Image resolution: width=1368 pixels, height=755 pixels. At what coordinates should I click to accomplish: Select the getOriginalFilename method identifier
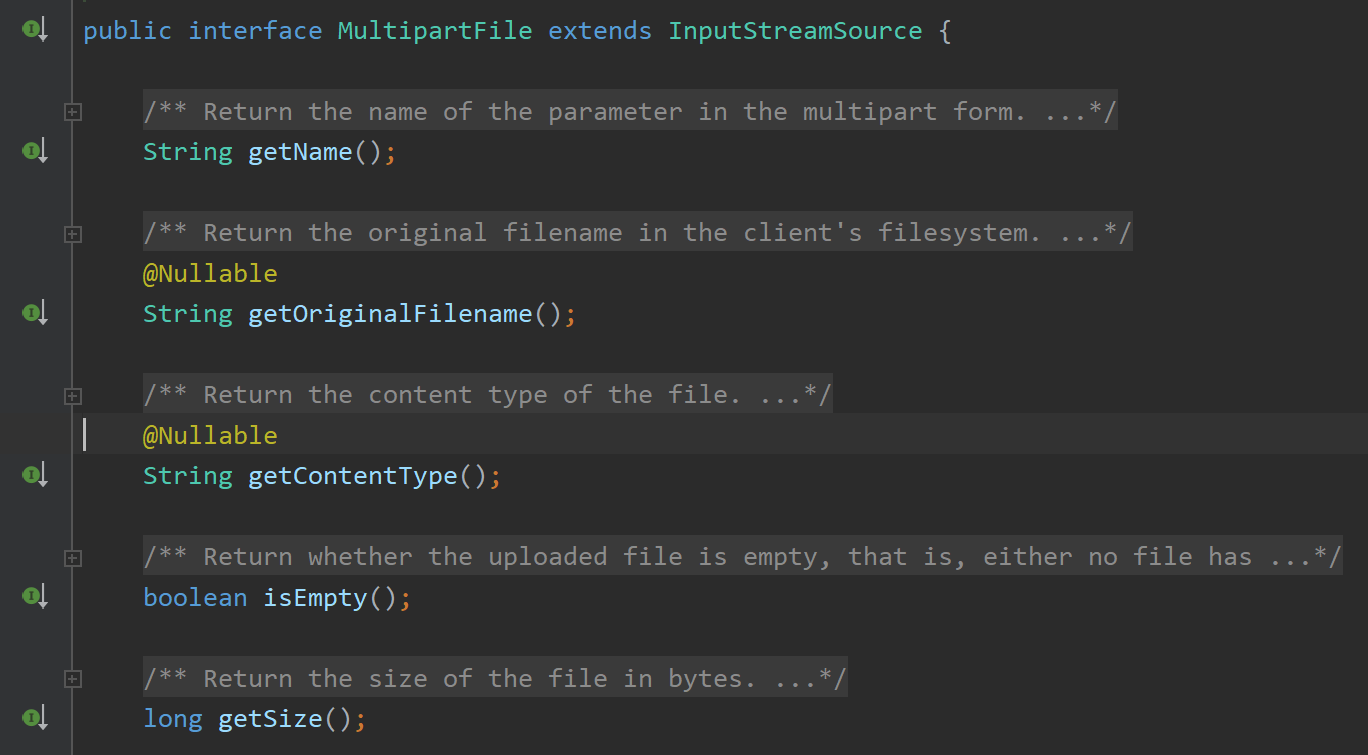point(390,314)
